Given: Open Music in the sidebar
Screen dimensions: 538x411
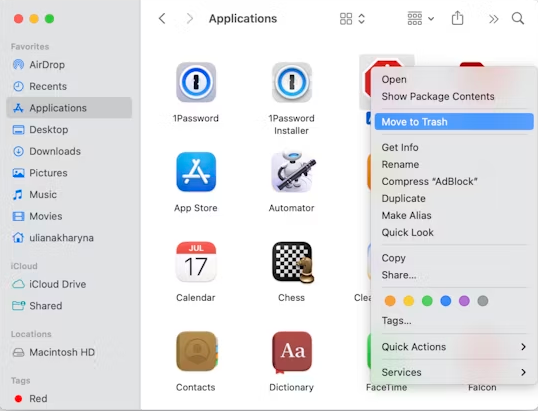Looking at the screenshot, I should 69,195.
